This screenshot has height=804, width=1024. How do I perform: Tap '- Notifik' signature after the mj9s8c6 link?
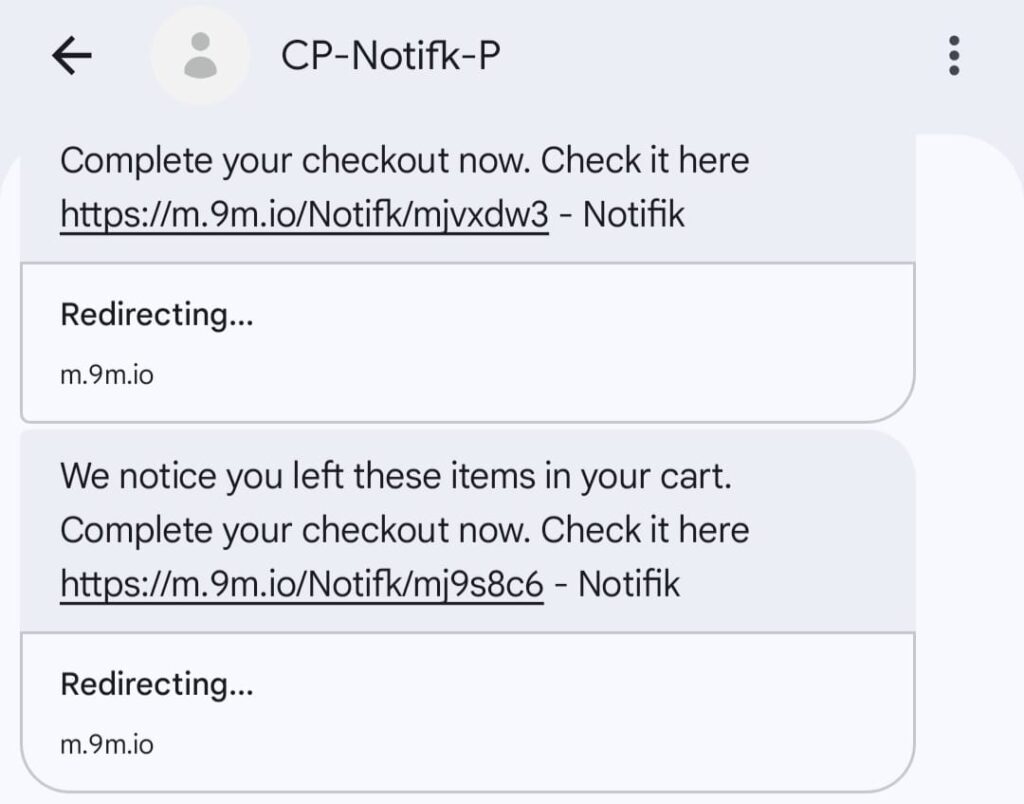click(x=615, y=584)
